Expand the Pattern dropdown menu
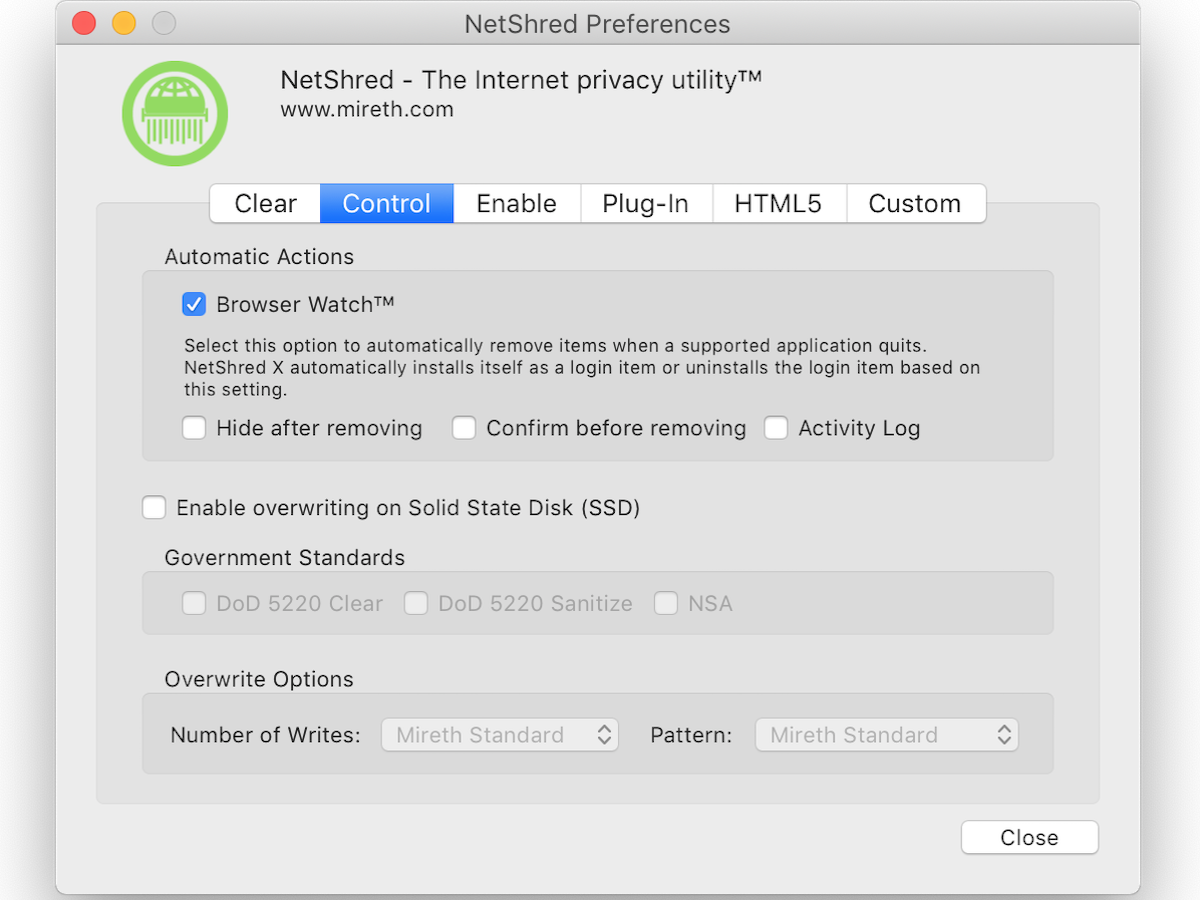 pyautogui.click(x=886, y=735)
